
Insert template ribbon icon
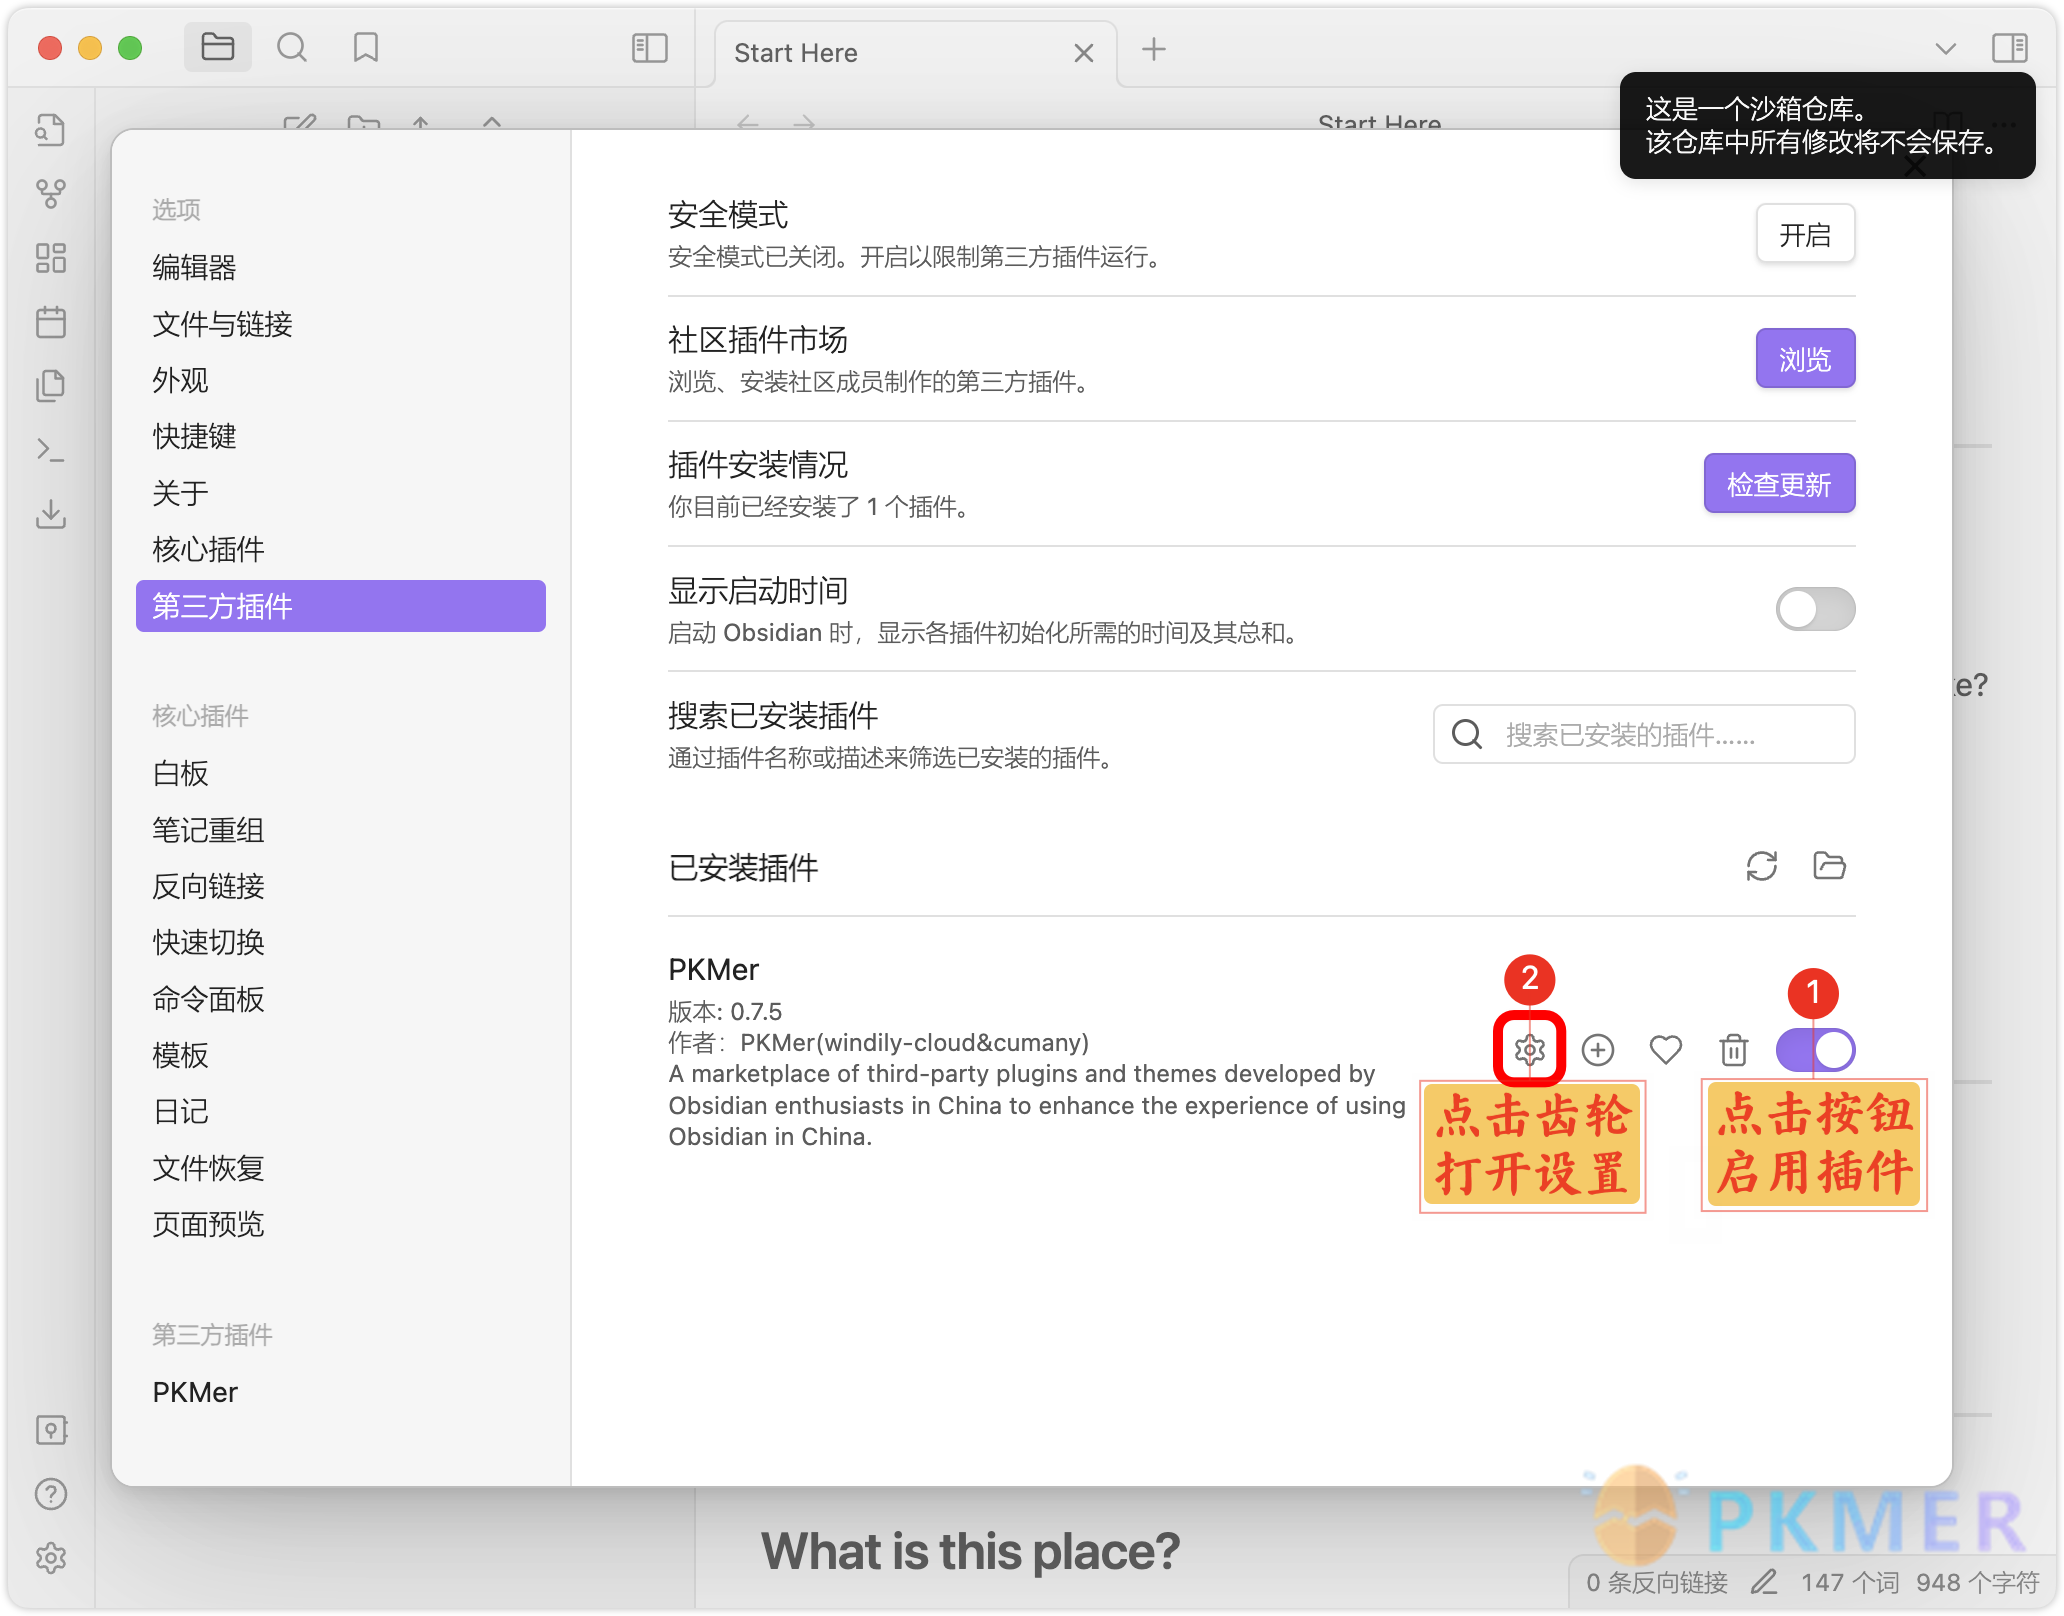pos(51,386)
